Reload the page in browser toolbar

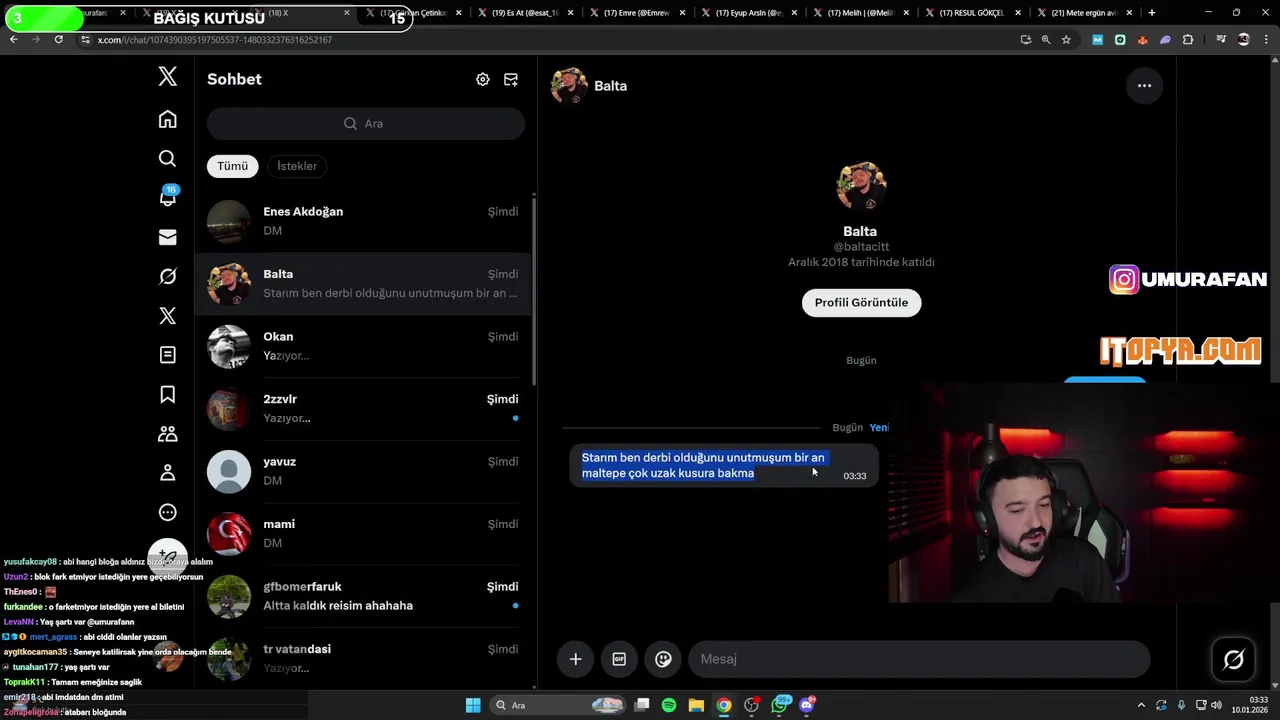pyautogui.click(x=58, y=39)
